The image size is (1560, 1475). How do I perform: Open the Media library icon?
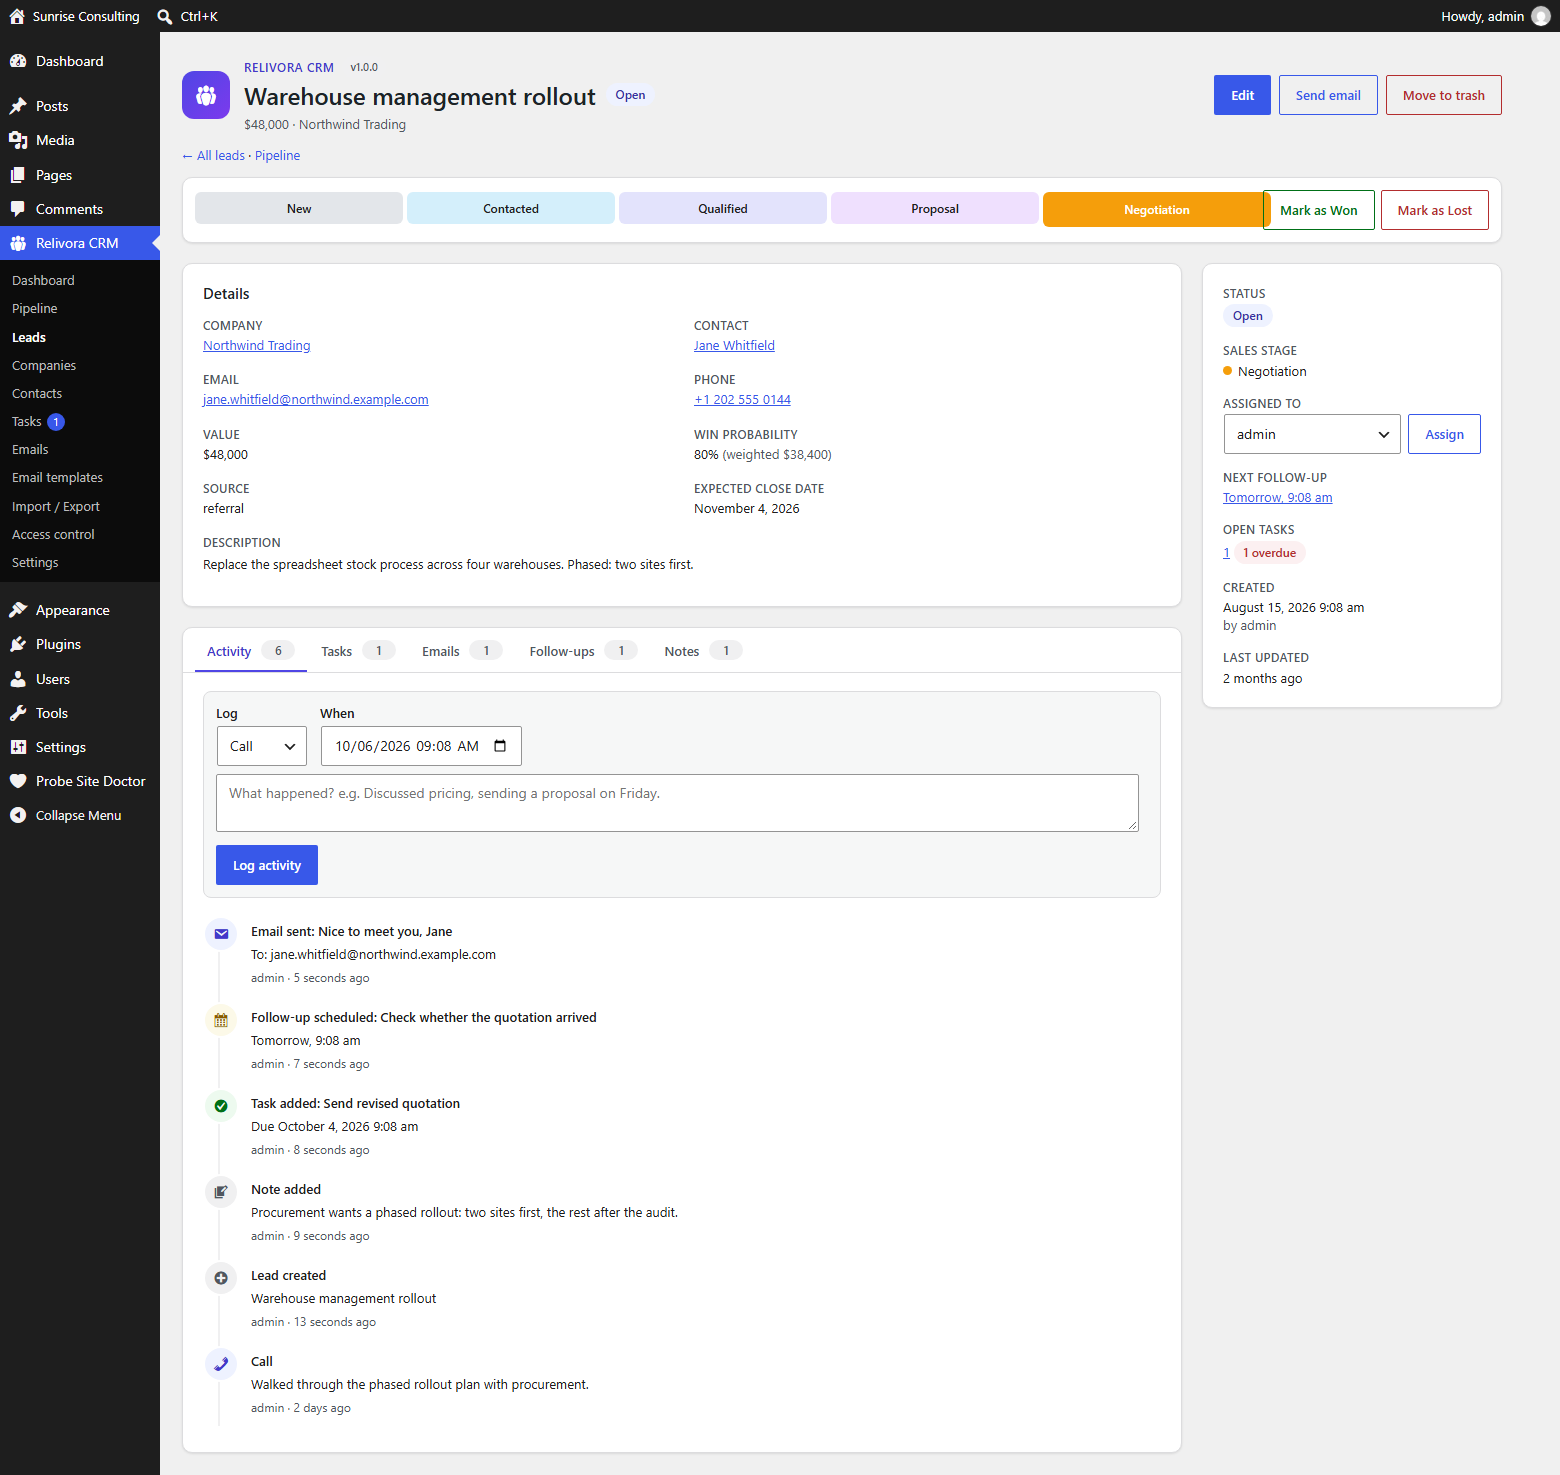18,140
